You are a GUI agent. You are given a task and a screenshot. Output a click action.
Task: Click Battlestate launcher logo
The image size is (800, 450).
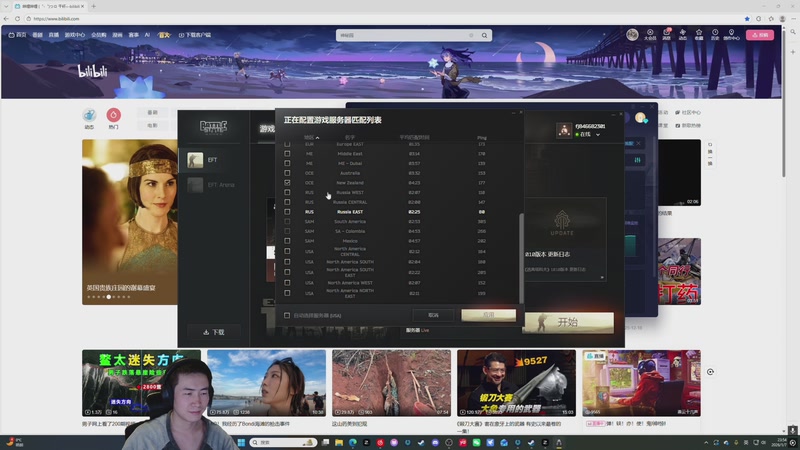213,127
